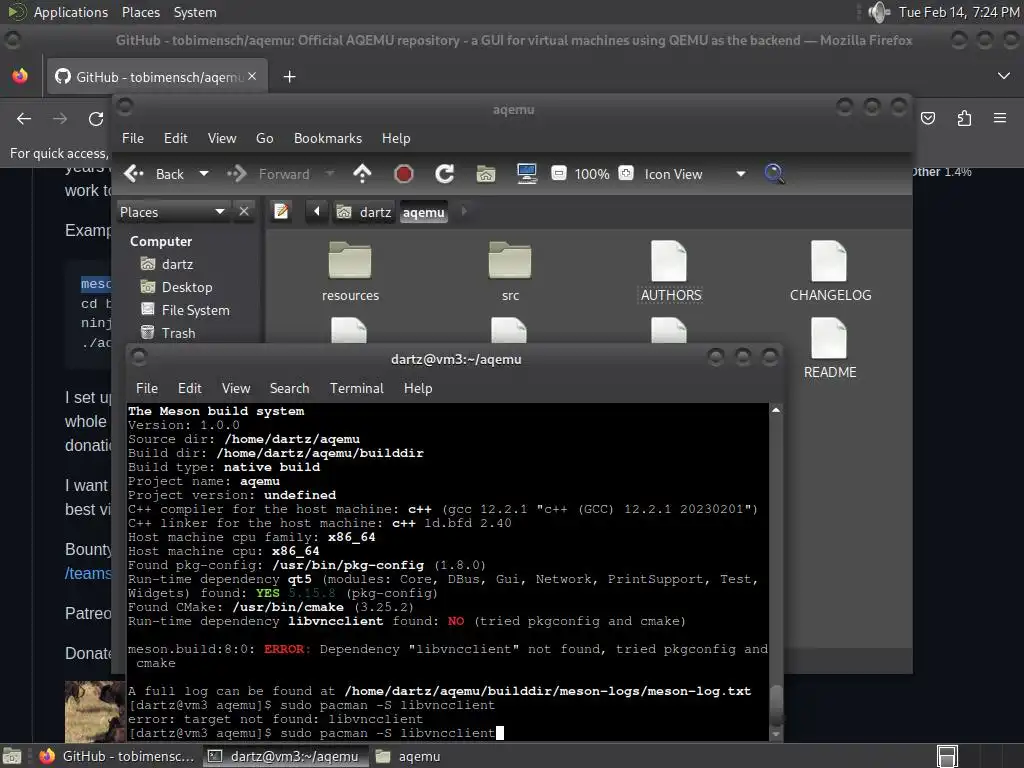Open the src folder

pyautogui.click(x=510, y=272)
